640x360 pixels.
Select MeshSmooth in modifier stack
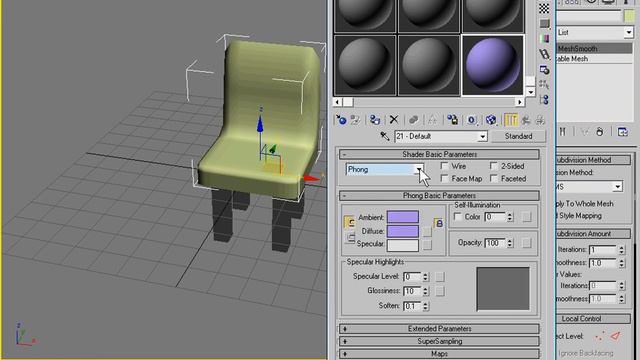(594, 49)
